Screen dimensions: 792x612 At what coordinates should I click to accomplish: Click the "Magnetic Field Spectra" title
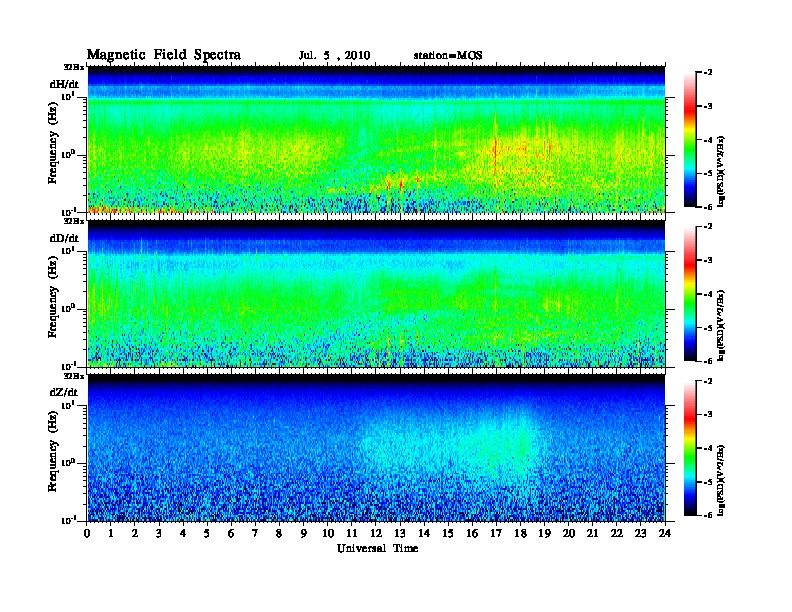click(x=164, y=55)
